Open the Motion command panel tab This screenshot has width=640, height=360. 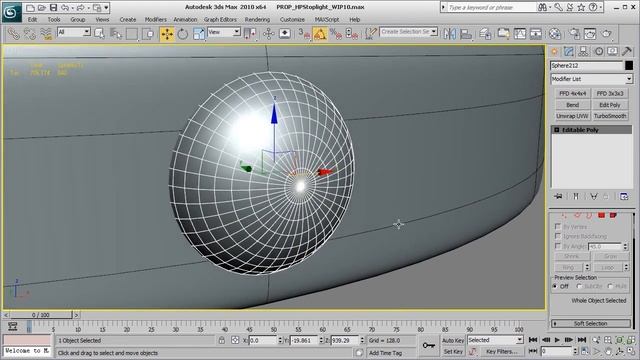pyautogui.click(x=598, y=51)
